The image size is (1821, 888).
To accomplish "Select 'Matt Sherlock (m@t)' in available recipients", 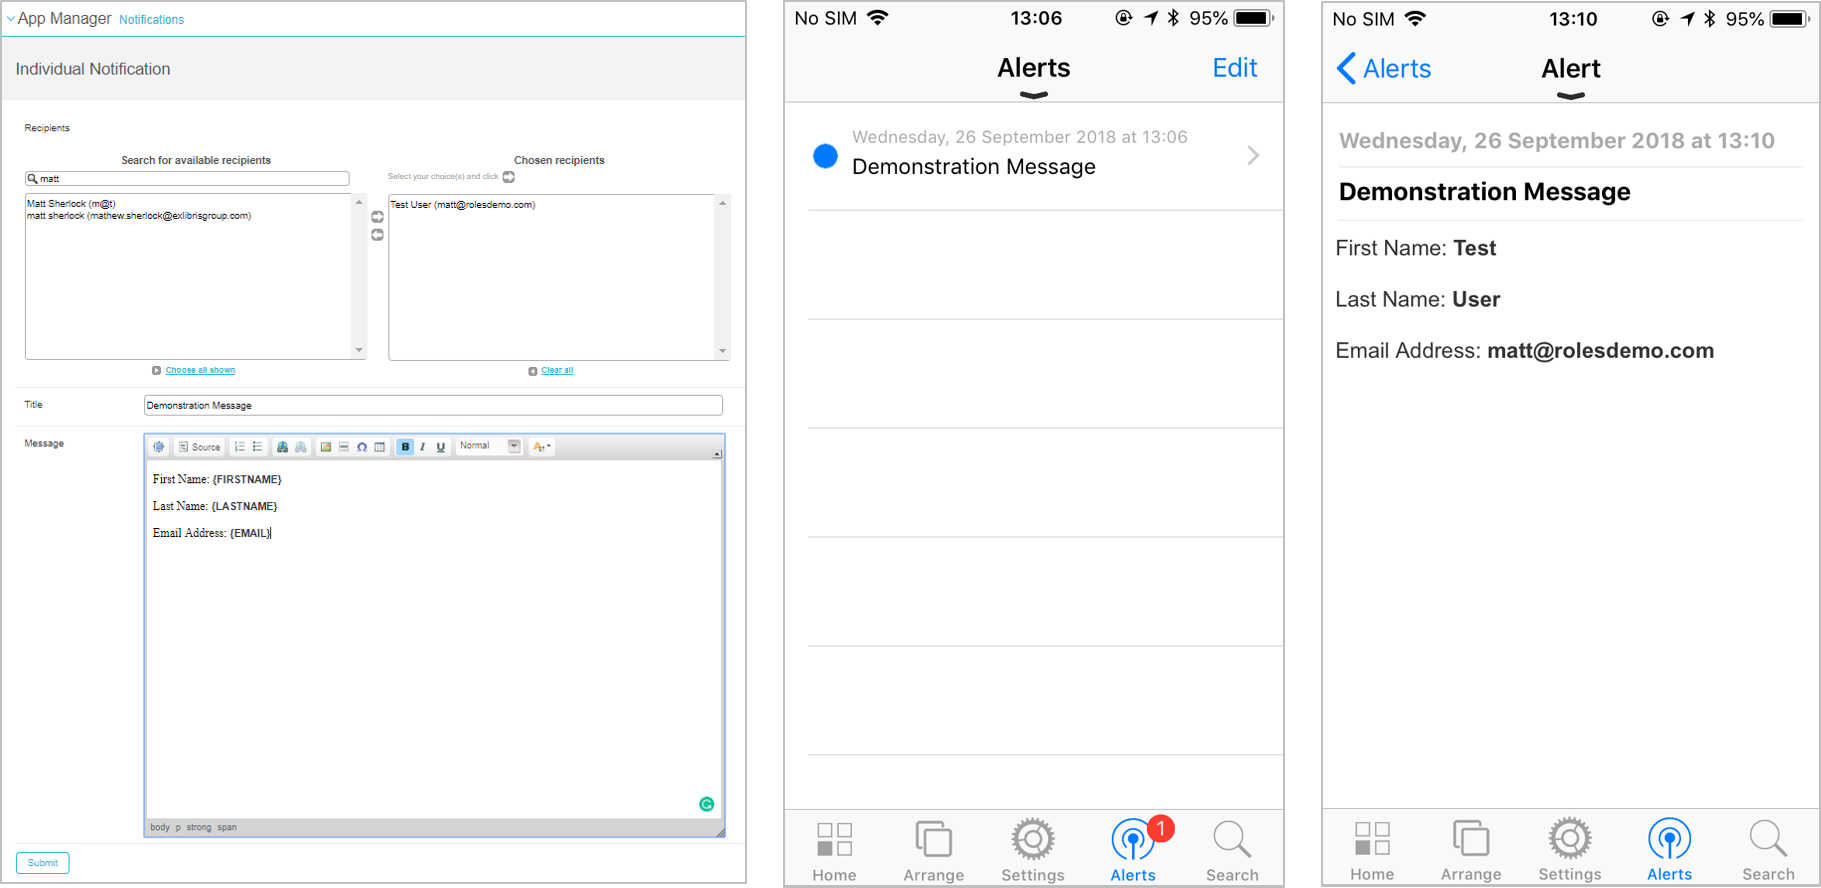I will [71, 203].
